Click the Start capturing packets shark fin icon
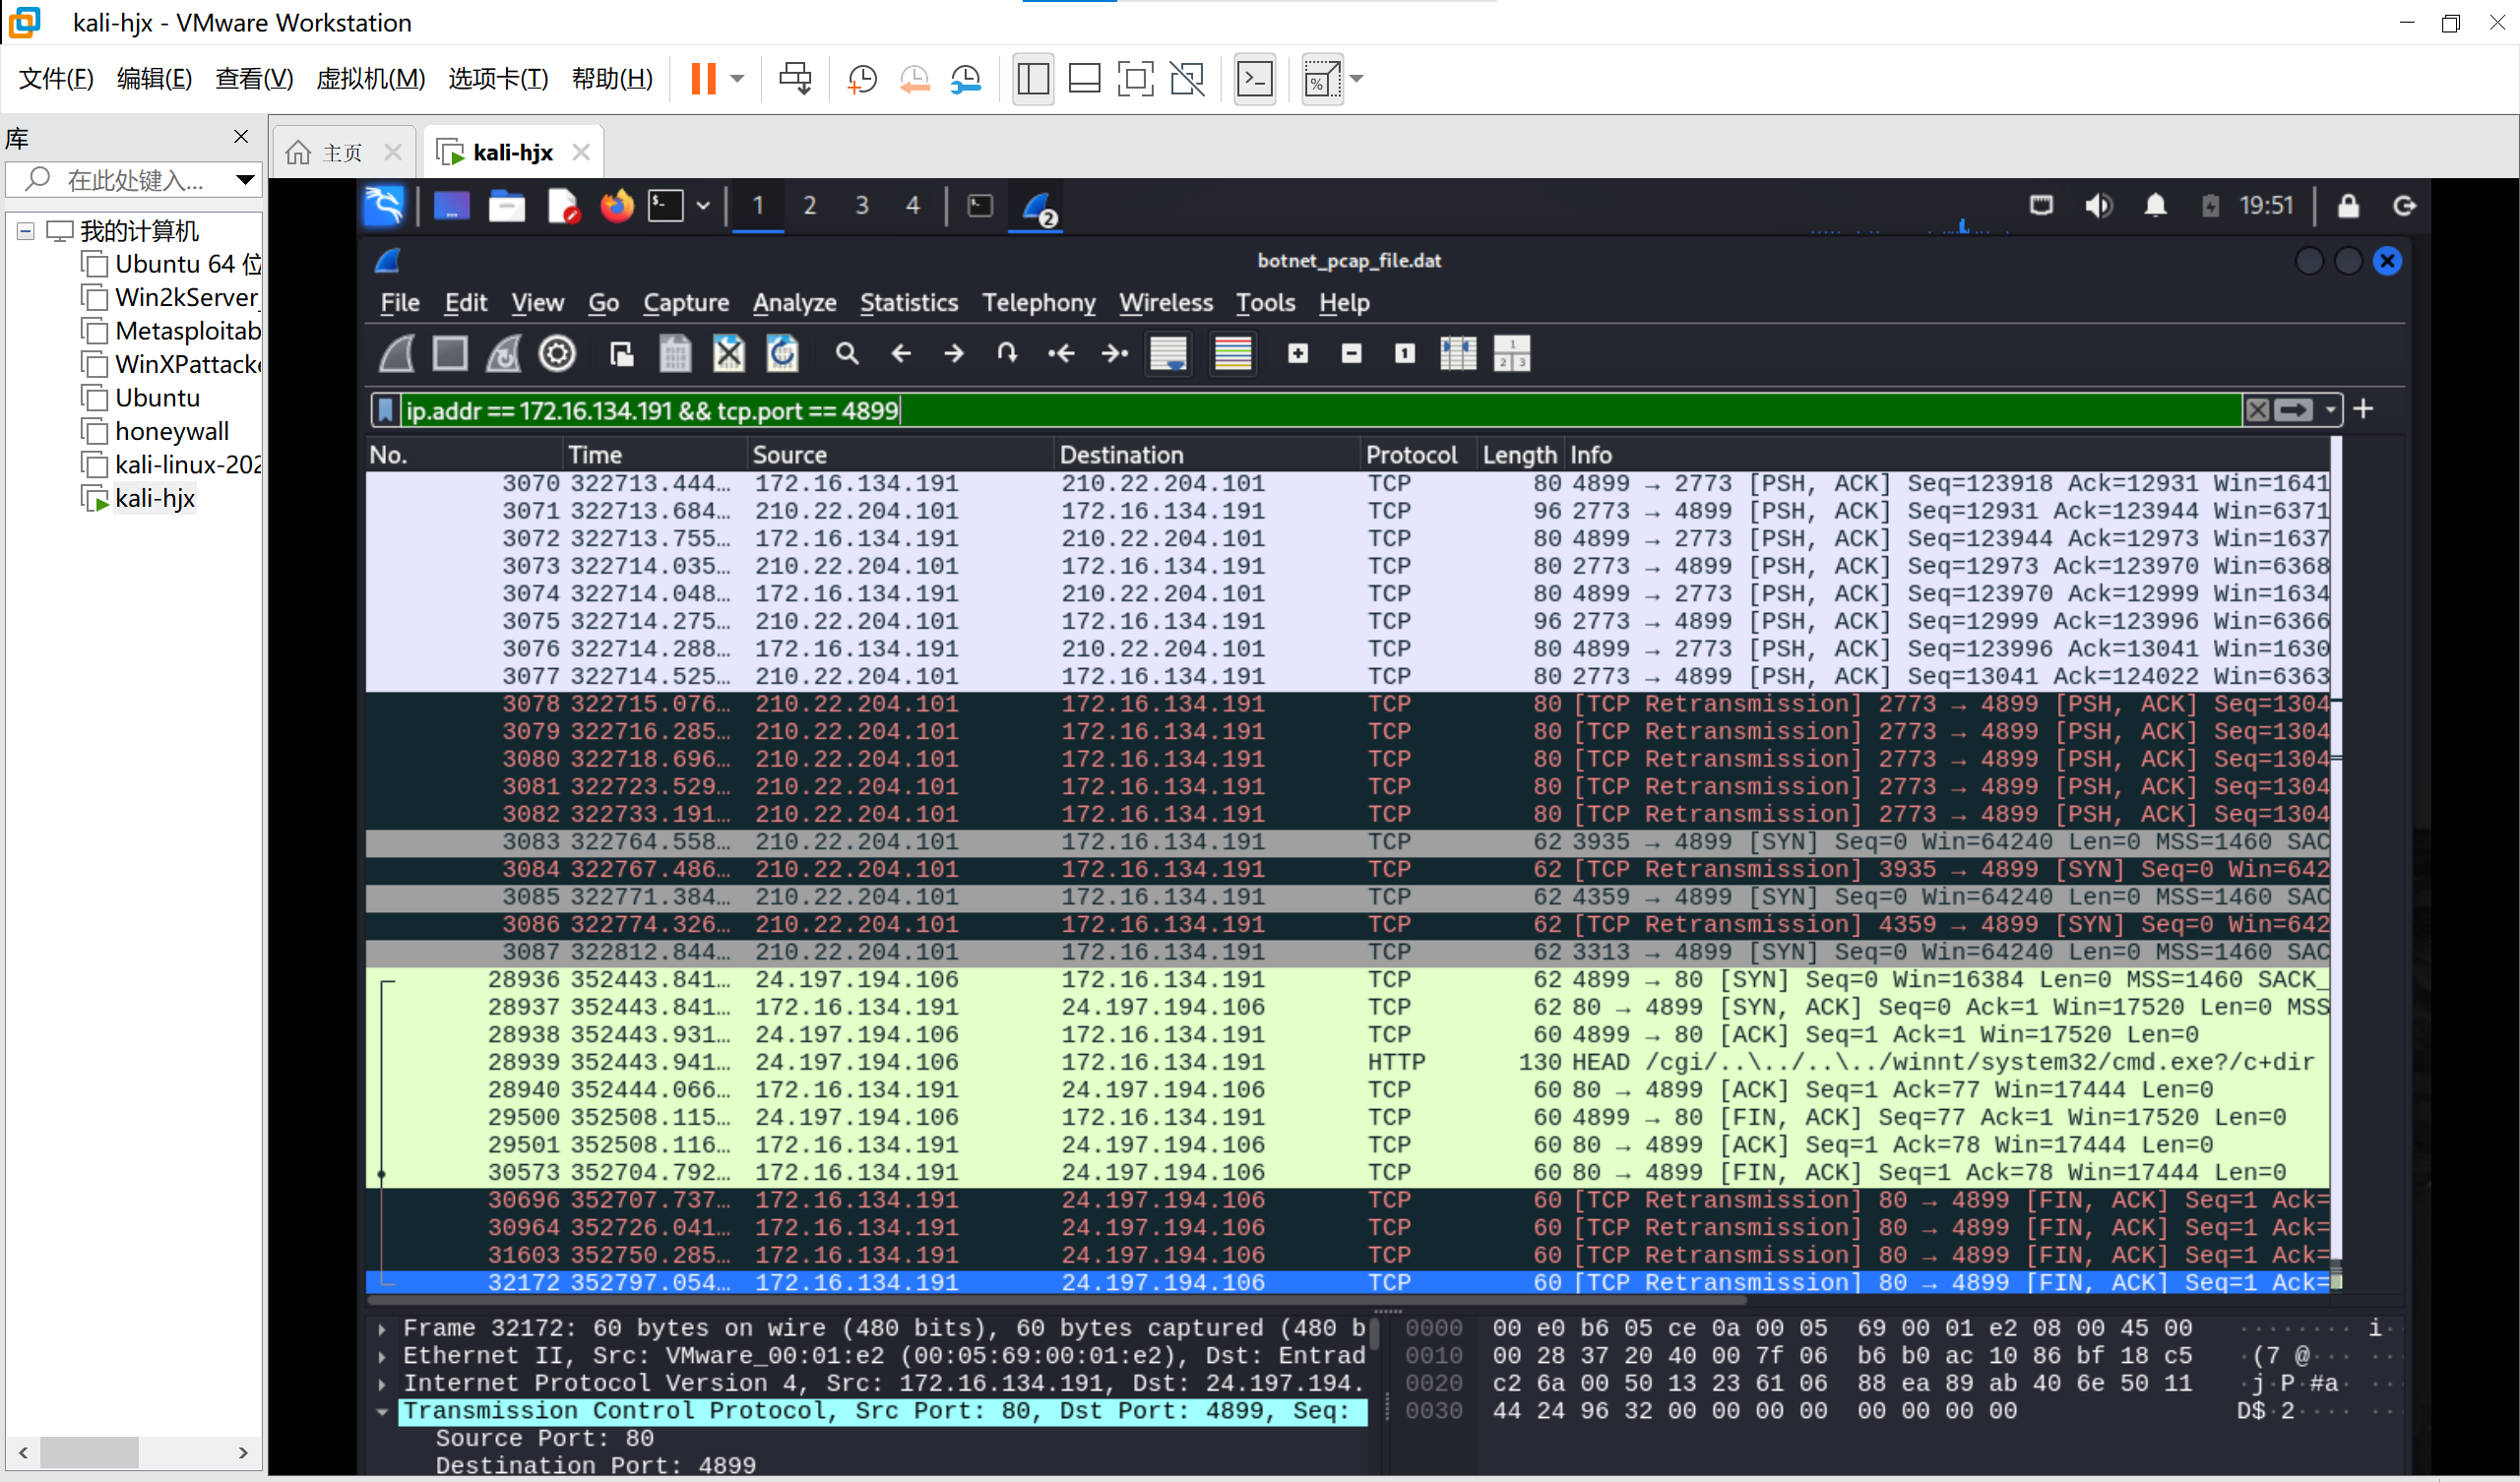Screen dimensions: 2520x1482 tap(397, 354)
